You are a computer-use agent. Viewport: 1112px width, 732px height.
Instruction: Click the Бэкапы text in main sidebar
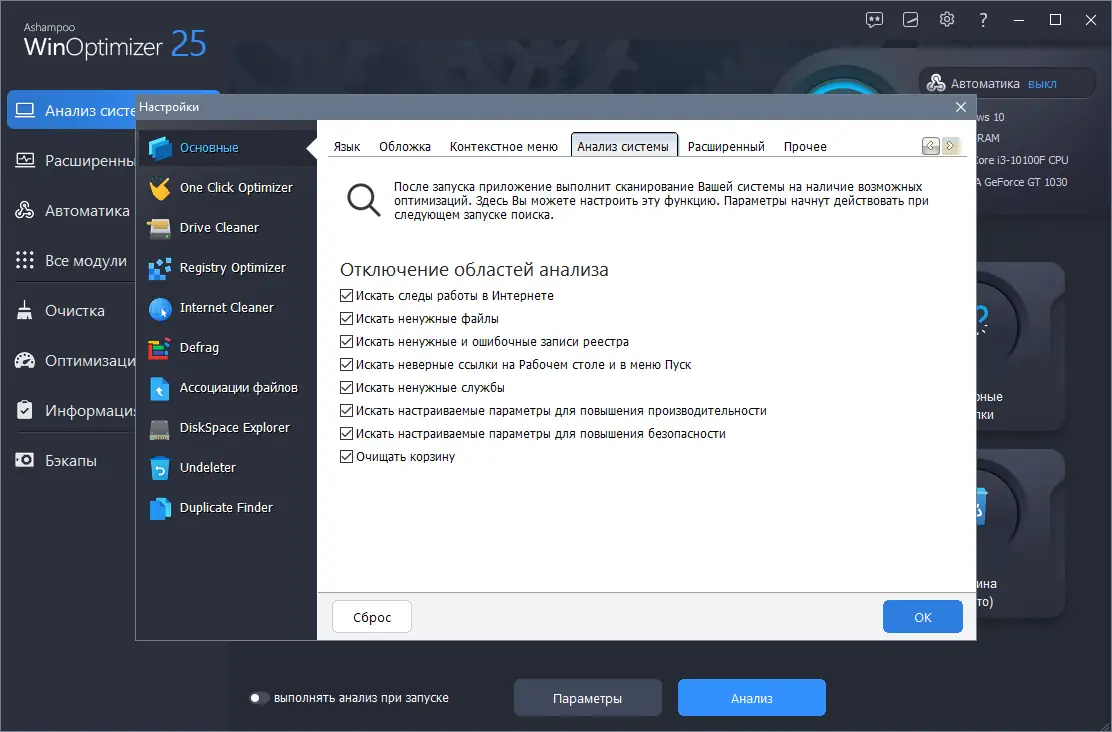point(70,461)
